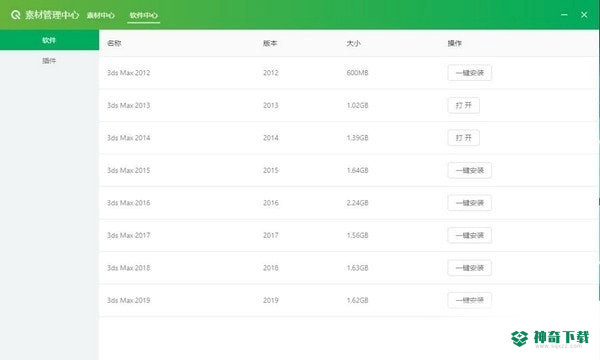This screenshot has height=360, width=600.
Task: Select the 3ds Max 2018 name cell
Action: click(129, 268)
